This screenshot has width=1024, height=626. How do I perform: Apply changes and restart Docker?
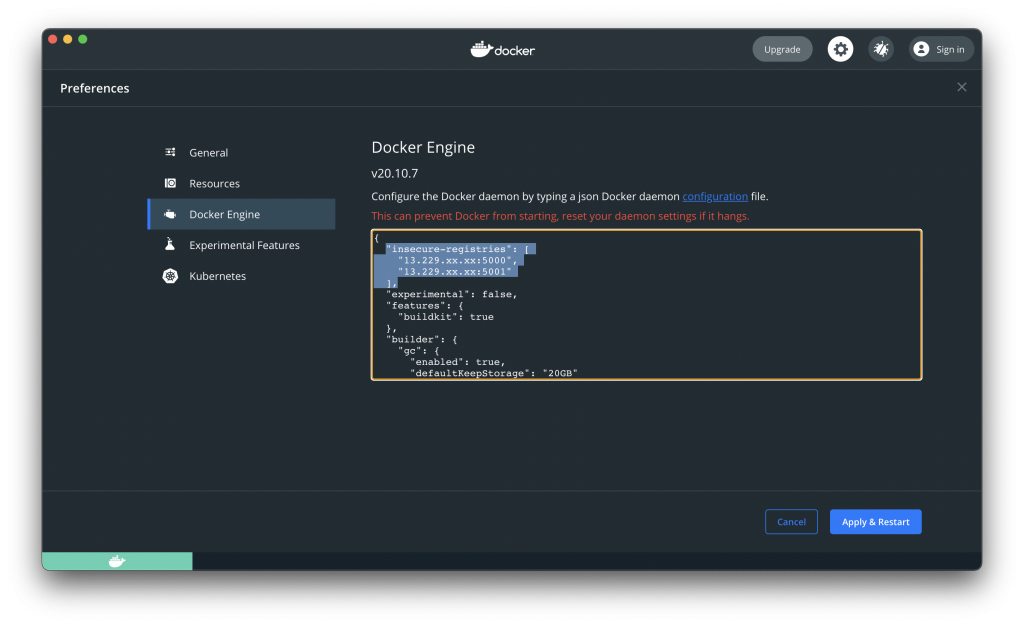[x=875, y=521]
